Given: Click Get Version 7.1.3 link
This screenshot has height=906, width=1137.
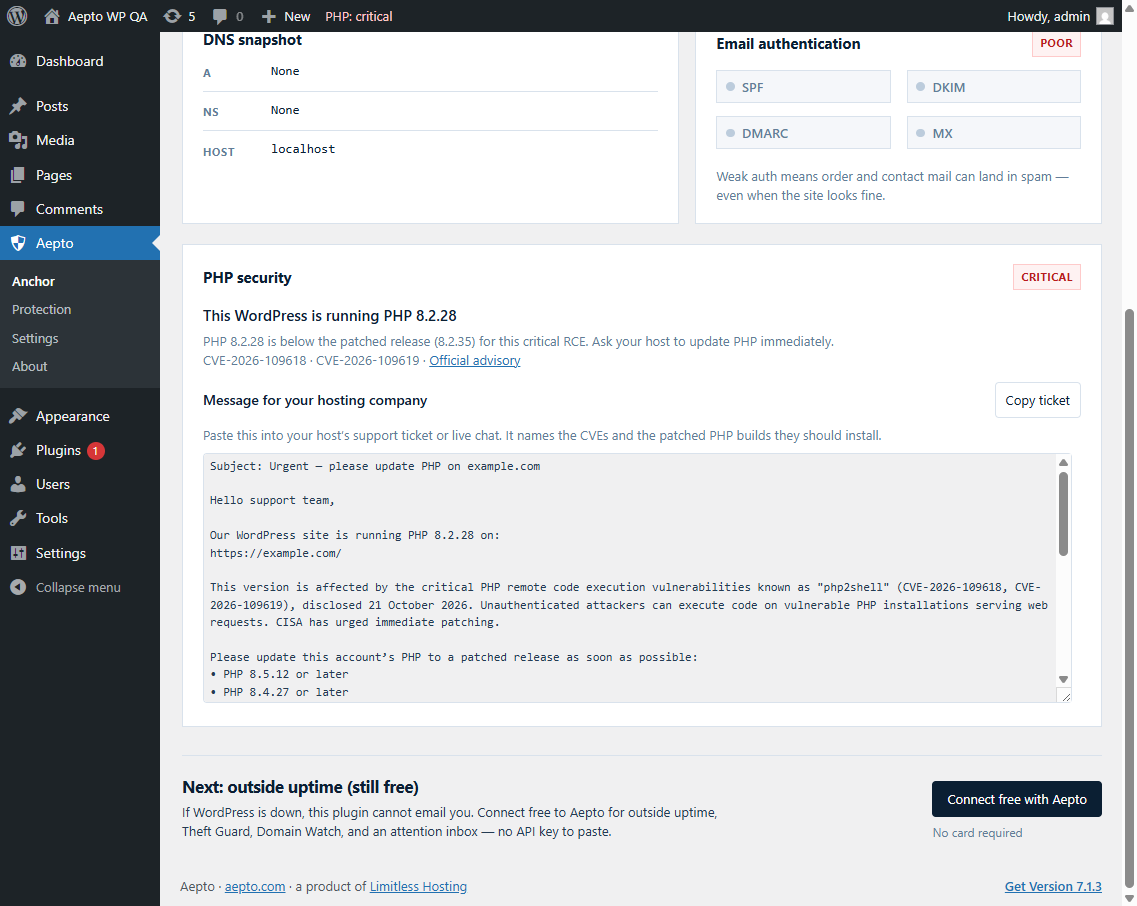Looking at the screenshot, I should [1053, 886].
